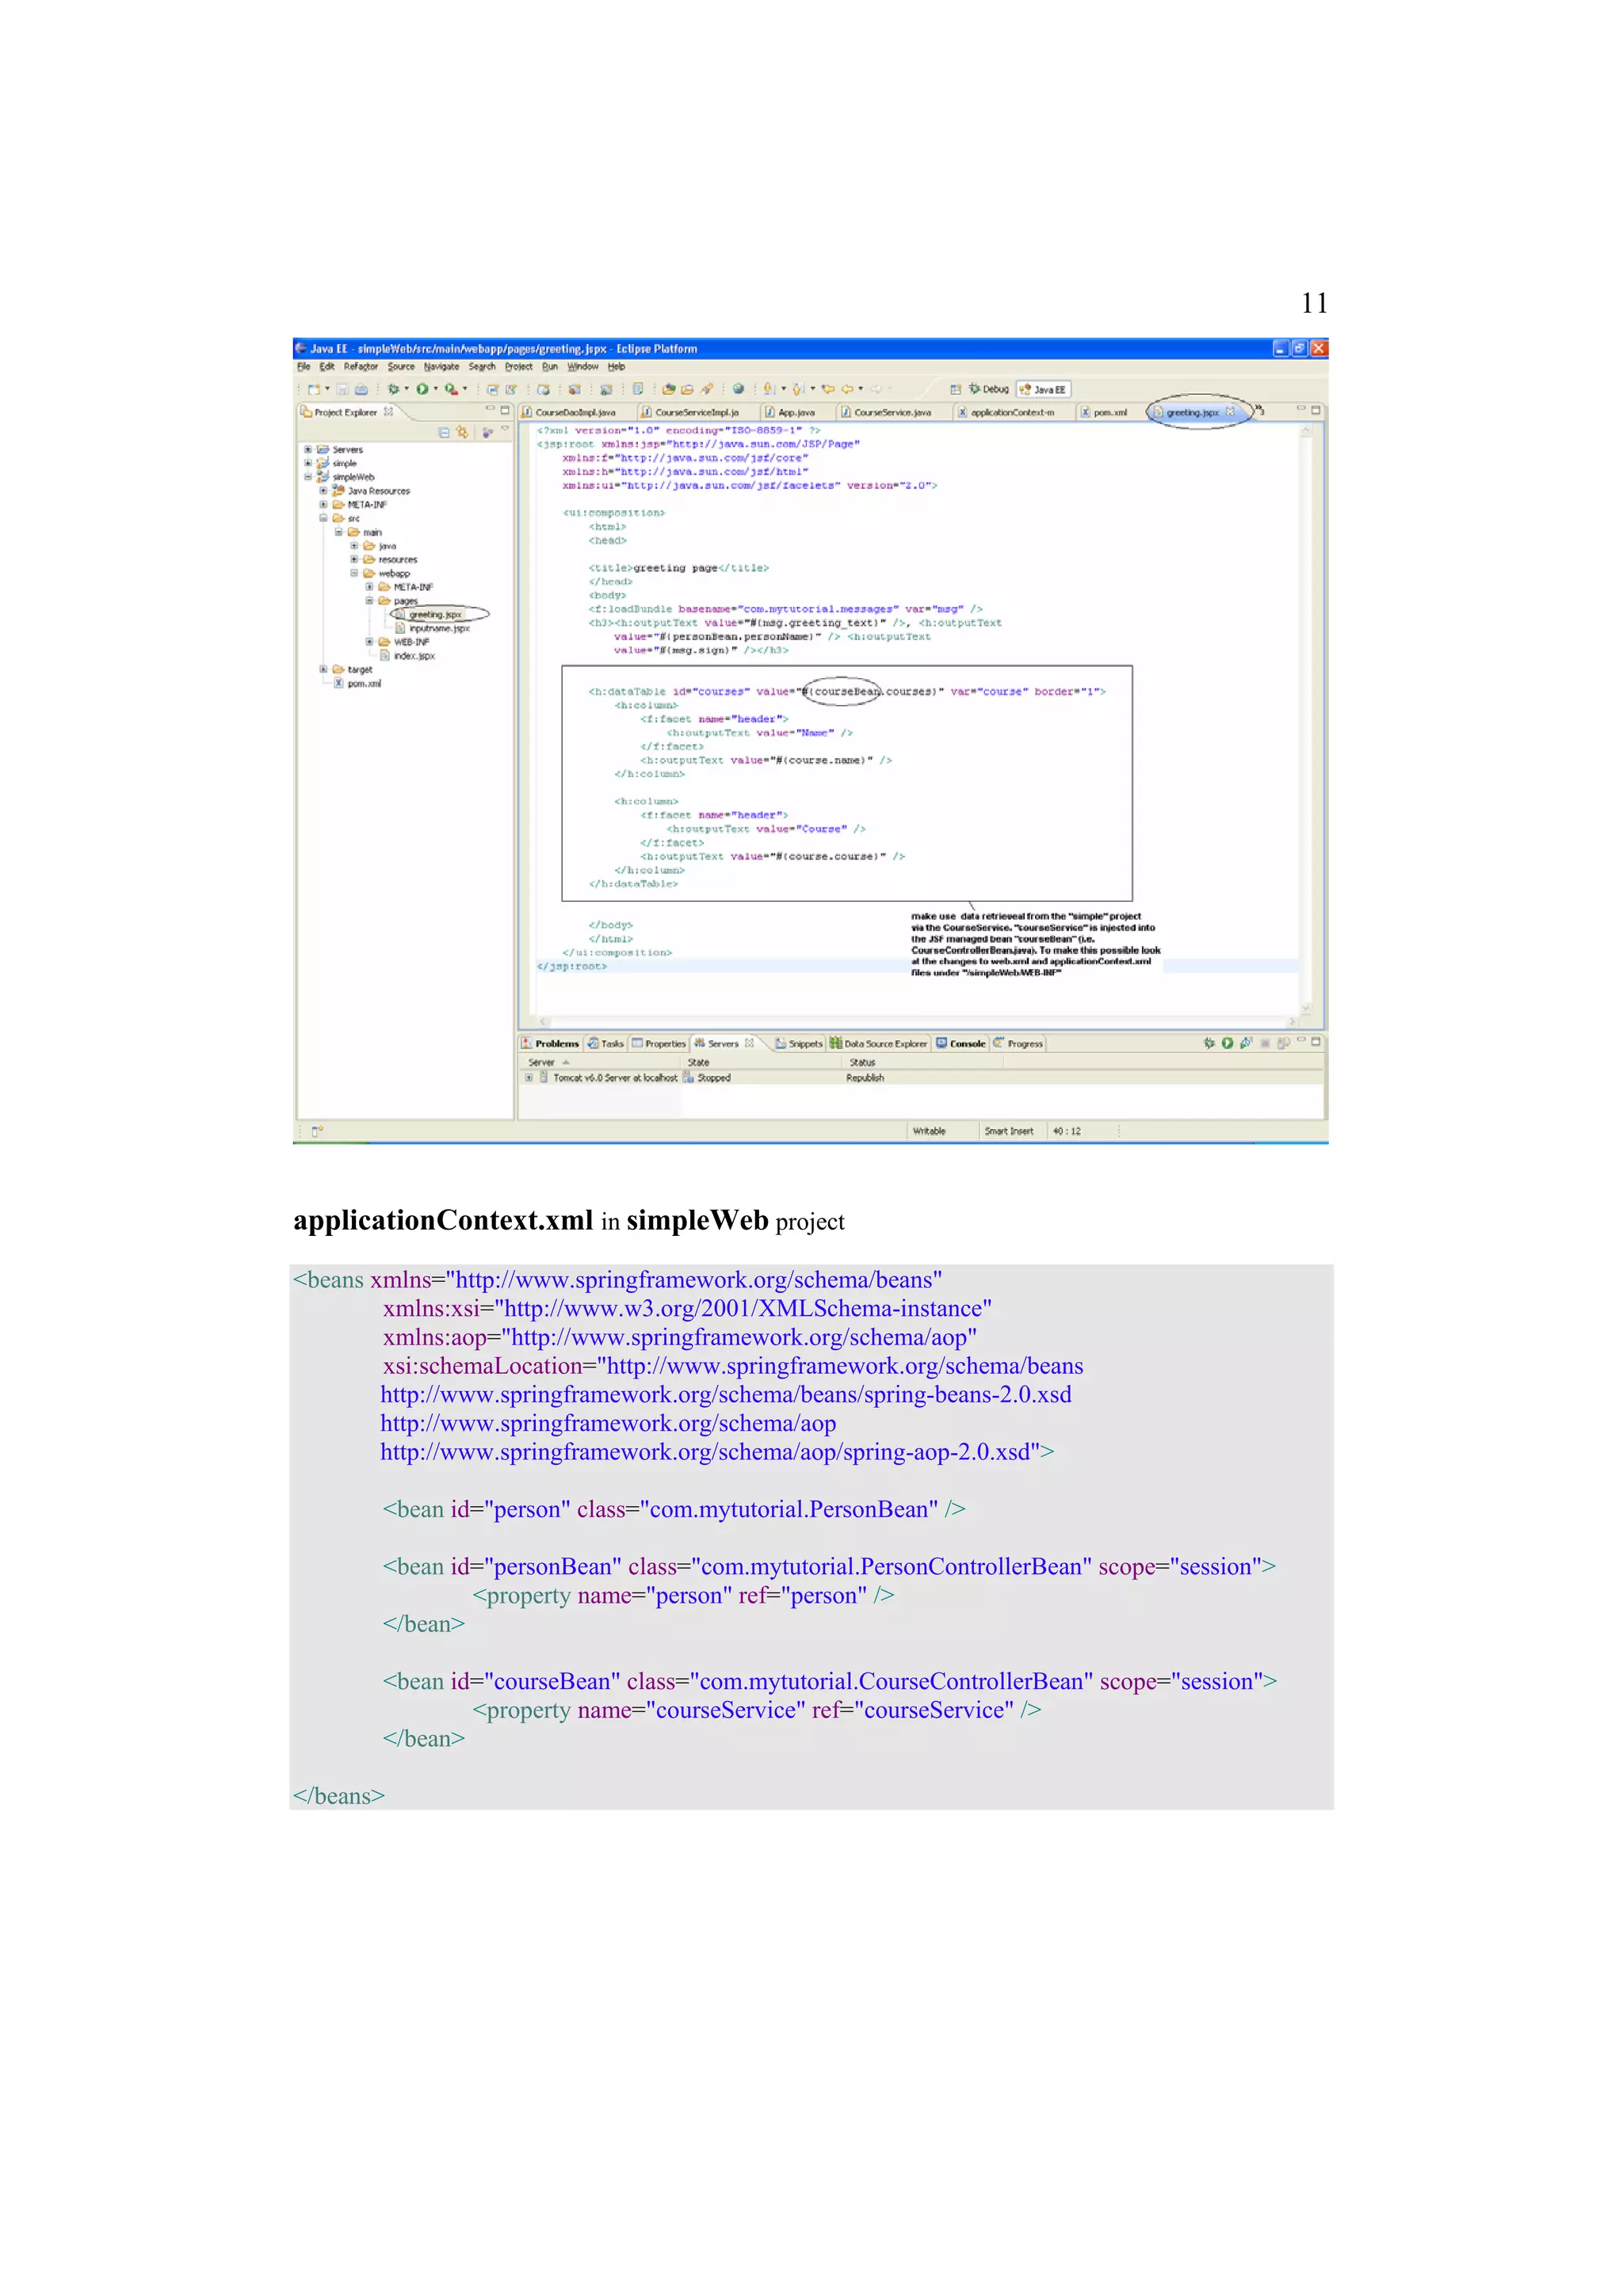Select pom.xml in the project tree
Image resolution: width=1623 pixels, height=2296 pixels.
tap(357, 684)
